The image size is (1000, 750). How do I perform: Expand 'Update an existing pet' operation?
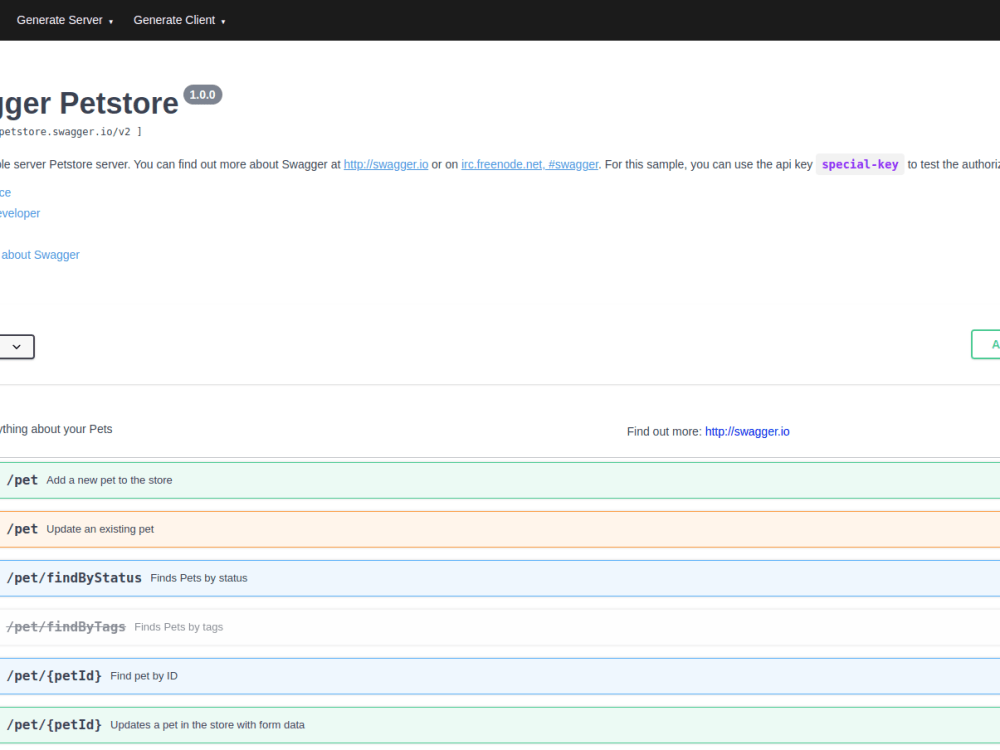500,529
